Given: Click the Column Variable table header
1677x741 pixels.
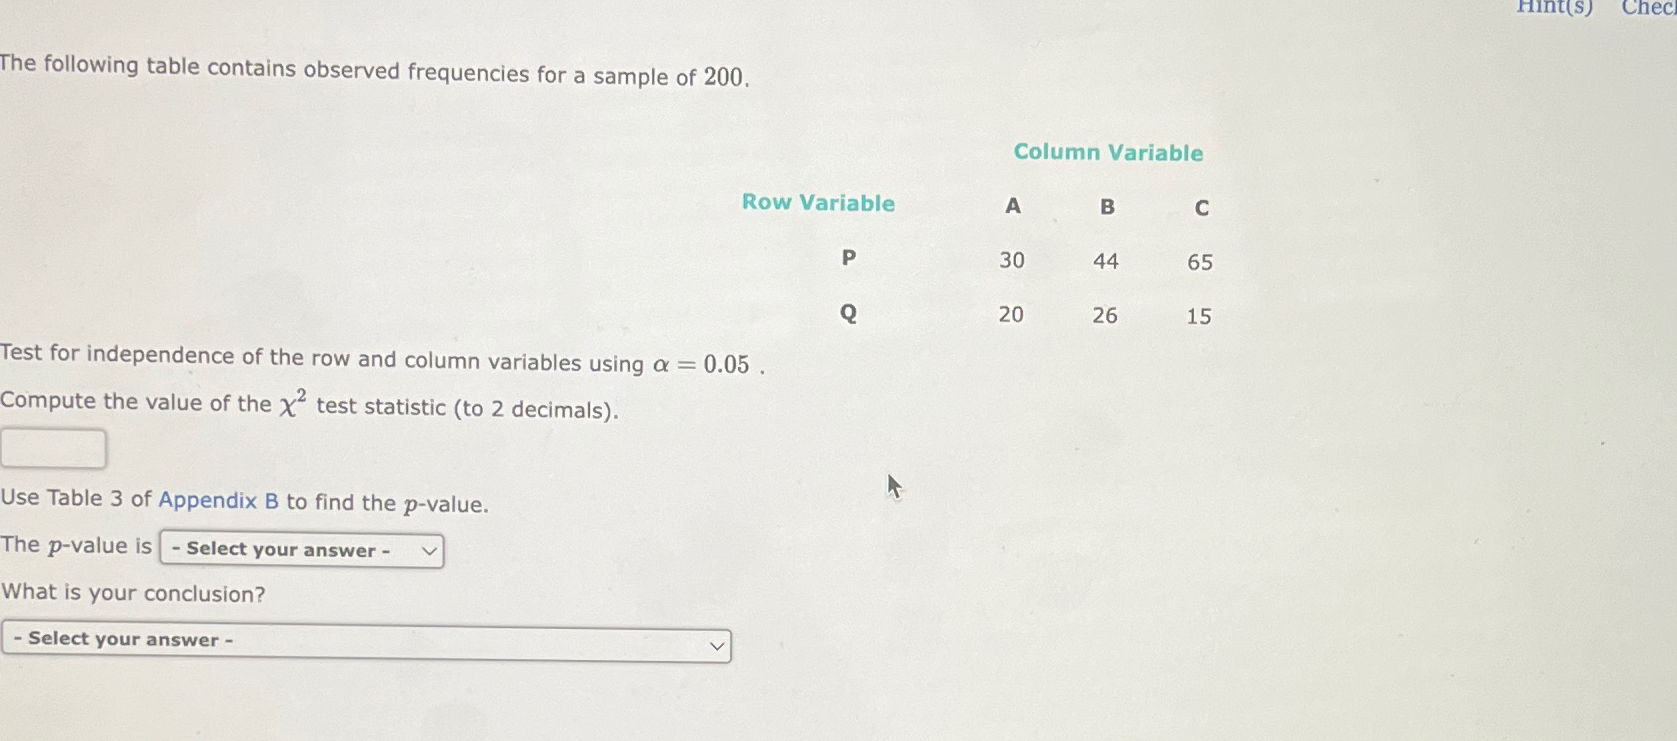Looking at the screenshot, I should [1108, 152].
